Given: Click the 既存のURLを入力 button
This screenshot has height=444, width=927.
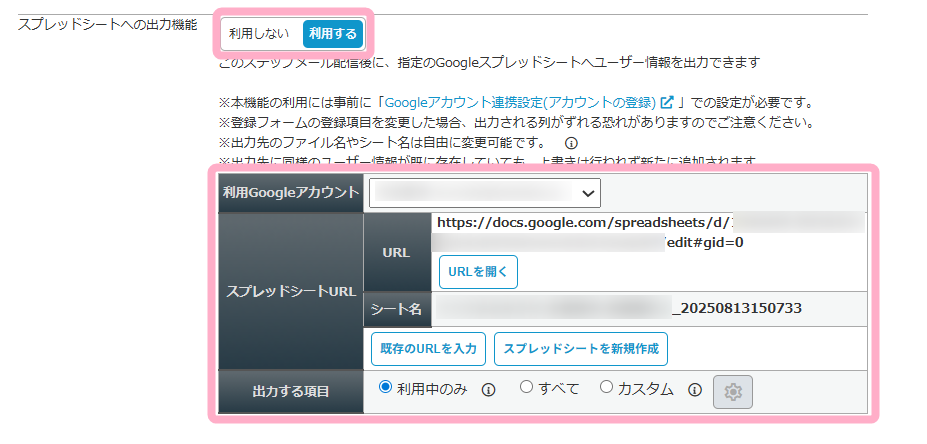Looking at the screenshot, I should (x=429, y=349).
